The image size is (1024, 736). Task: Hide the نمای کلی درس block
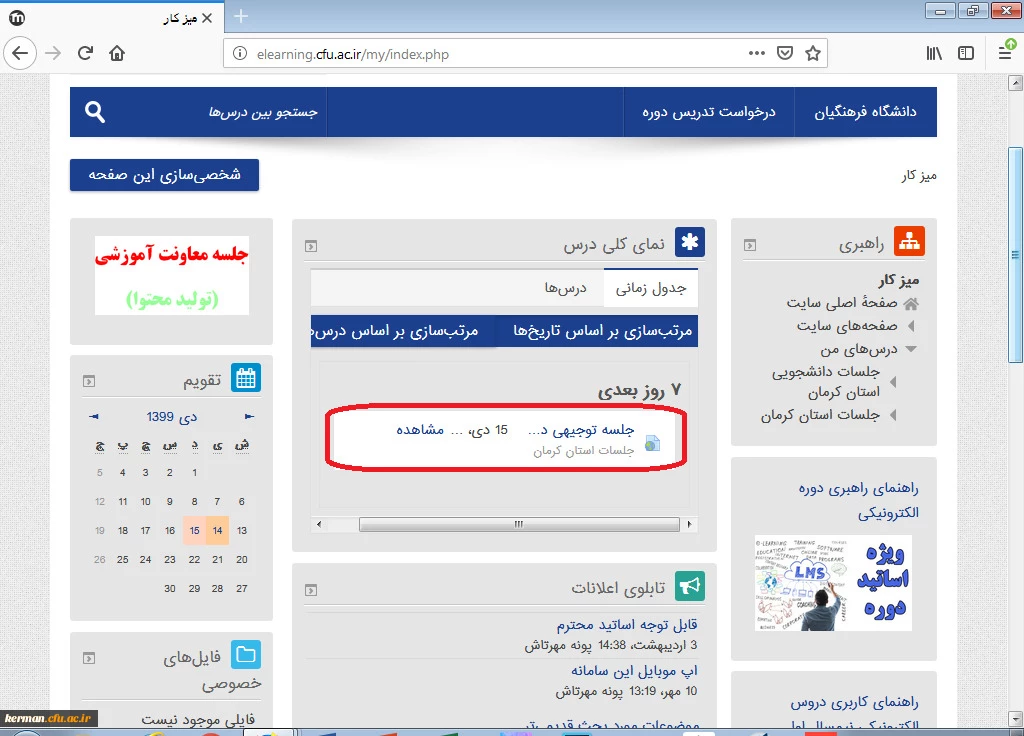coord(311,244)
